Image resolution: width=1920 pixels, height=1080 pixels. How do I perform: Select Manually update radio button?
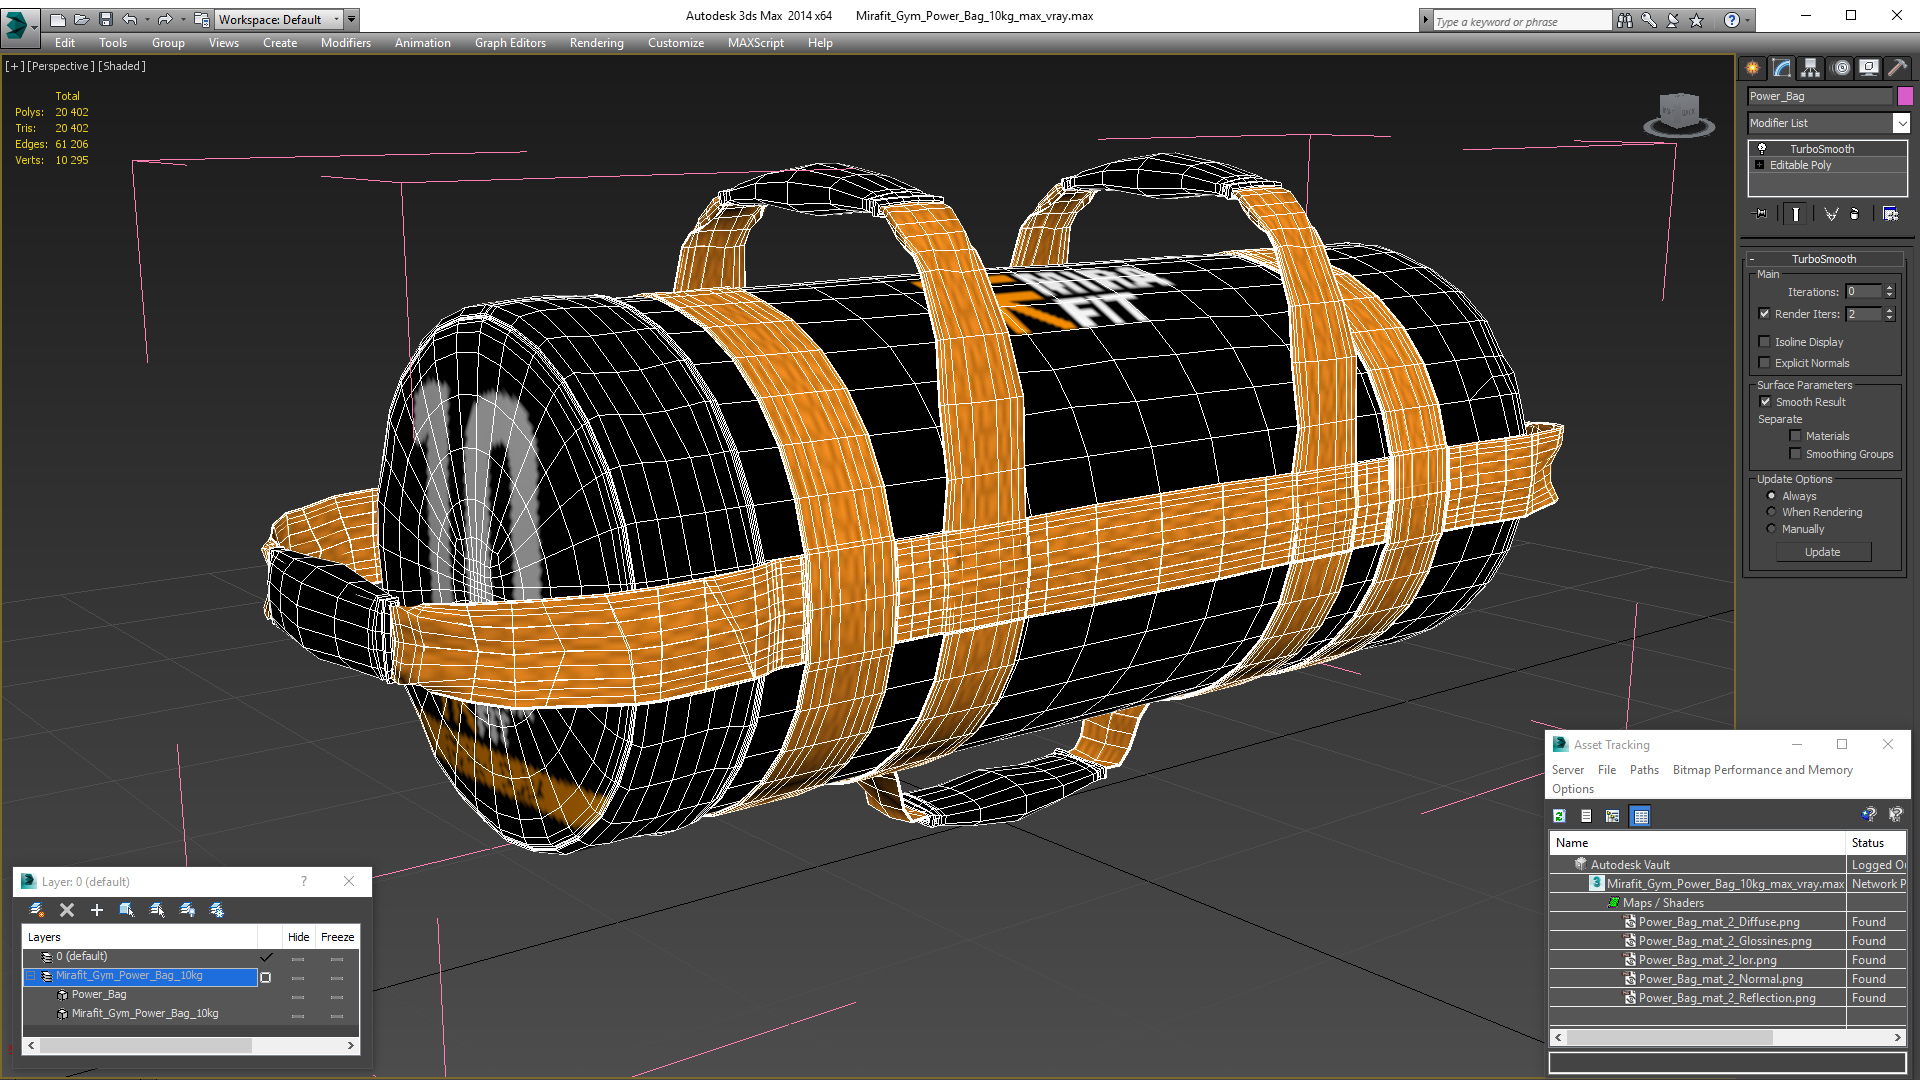(1771, 529)
